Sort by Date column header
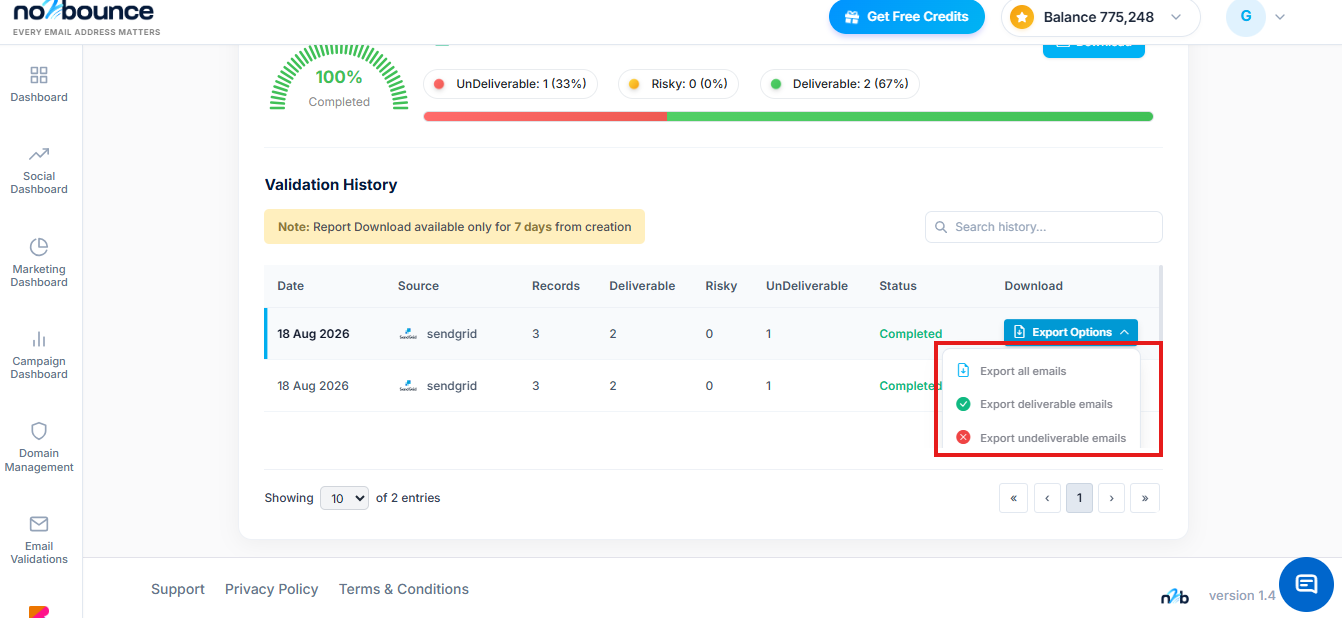Viewport: 1342px width, 618px height. pos(291,286)
